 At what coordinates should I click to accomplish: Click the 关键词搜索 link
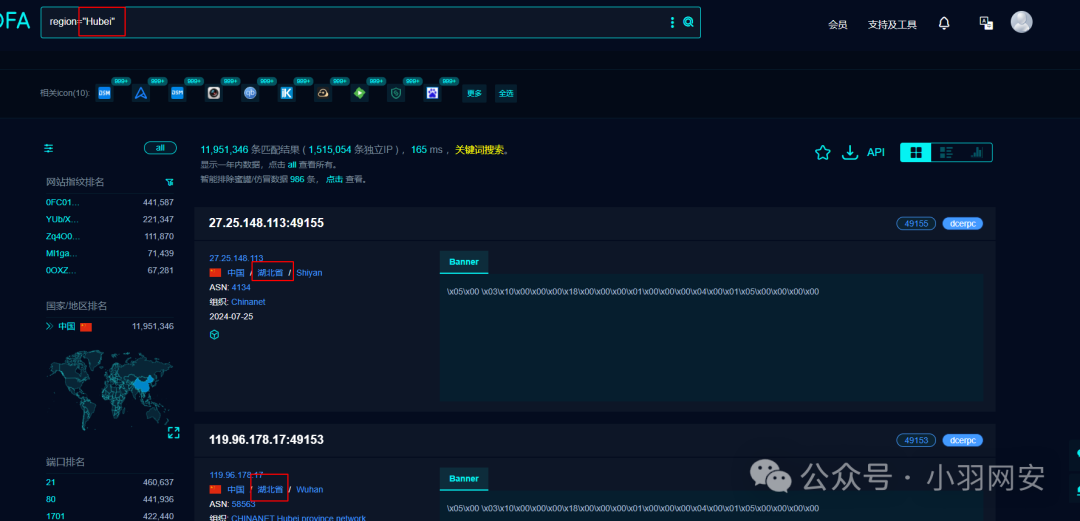pos(481,150)
